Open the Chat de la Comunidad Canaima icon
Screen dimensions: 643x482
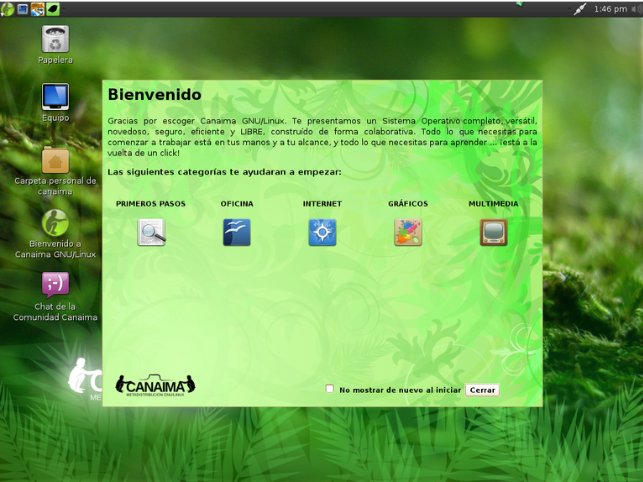55,285
